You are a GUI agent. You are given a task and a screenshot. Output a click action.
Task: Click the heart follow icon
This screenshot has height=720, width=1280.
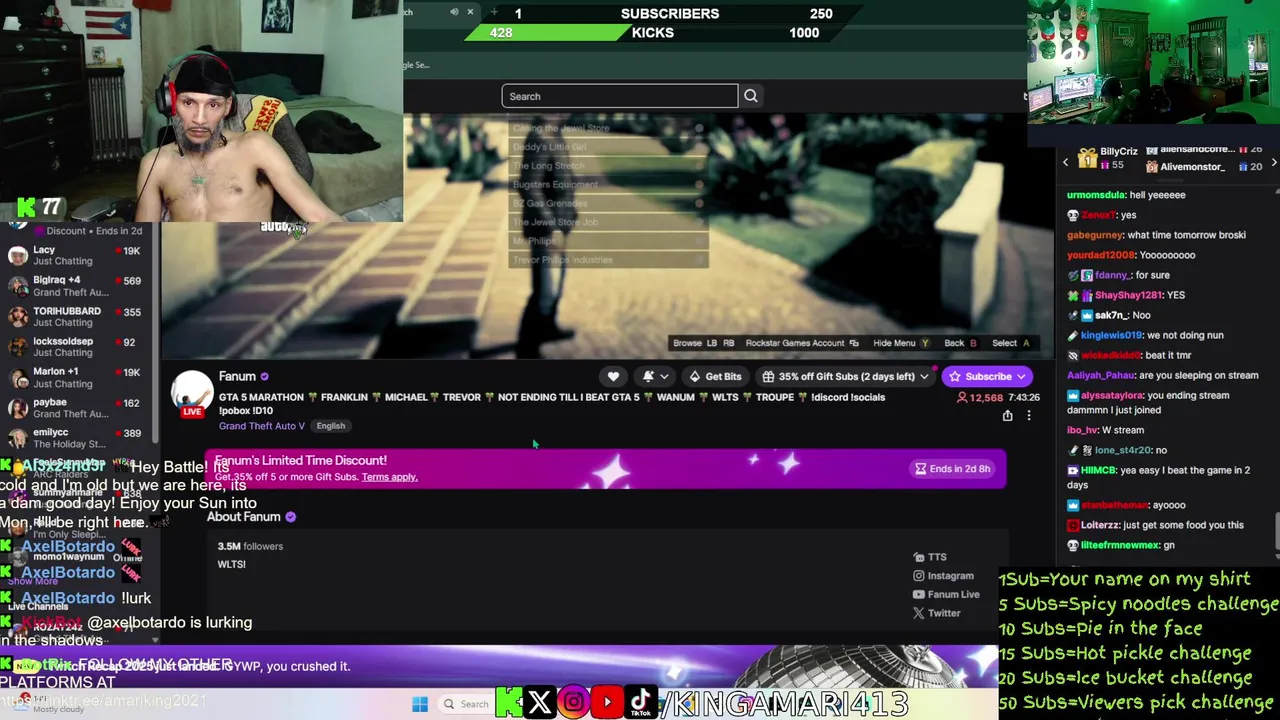(613, 376)
